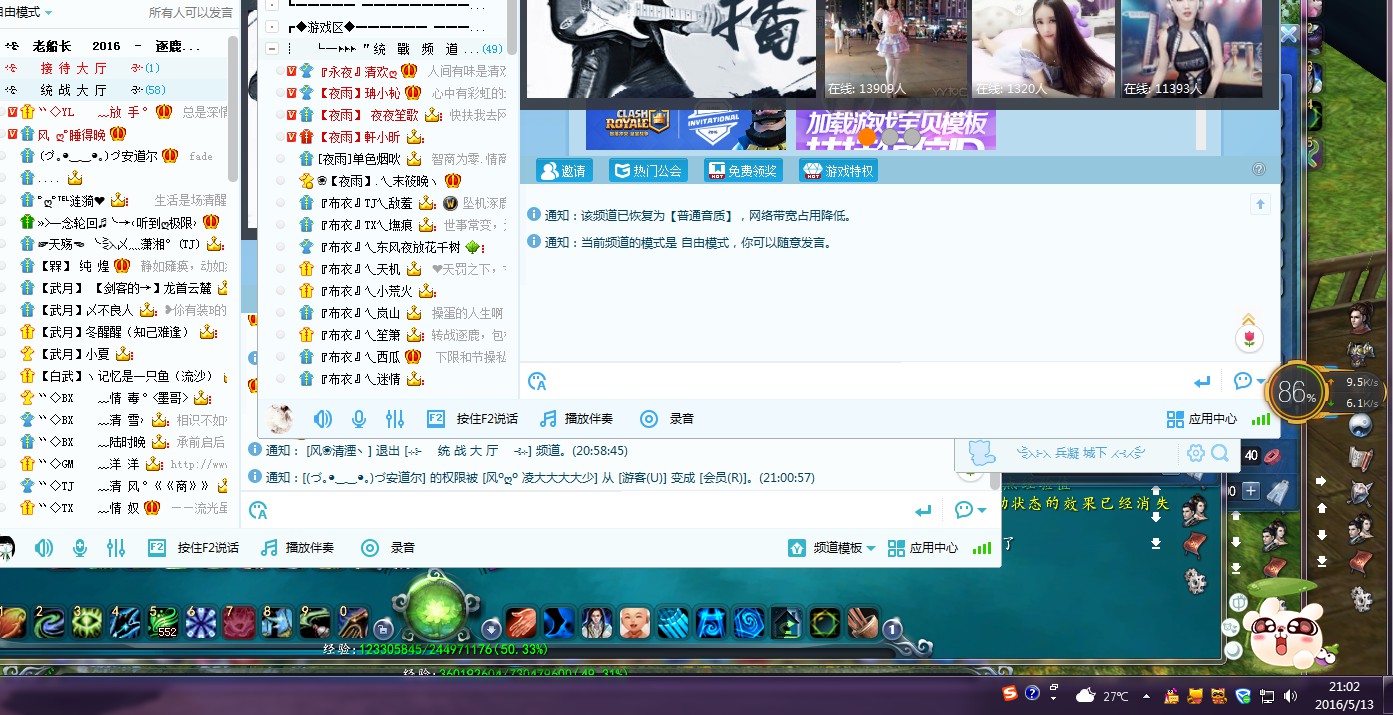Image resolution: width=1393 pixels, height=715 pixels.
Task: Mute the speaker beside 按住F2说话 in the back YY window
Action: (x=44, y=548)
